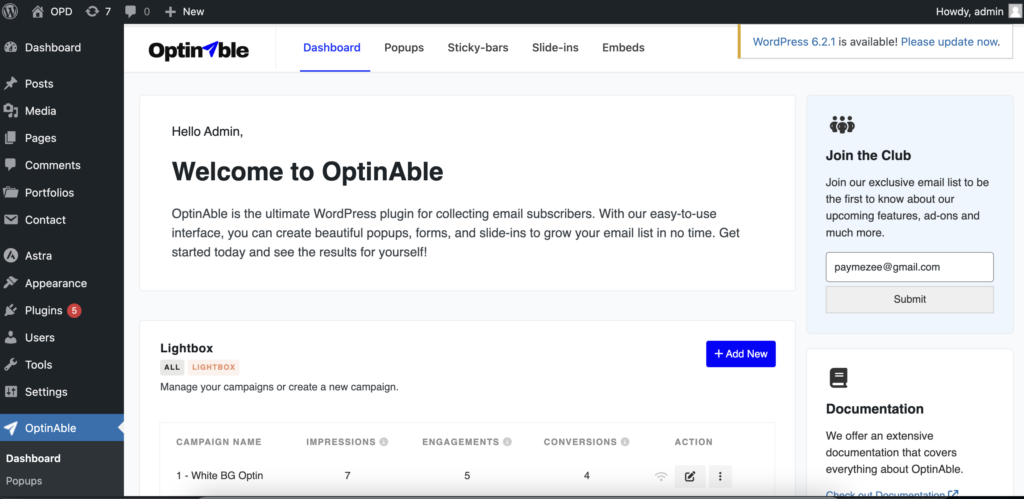Click the Add New button
Image resolution: width=1024 pixels, height=499 pixels.
741,353
